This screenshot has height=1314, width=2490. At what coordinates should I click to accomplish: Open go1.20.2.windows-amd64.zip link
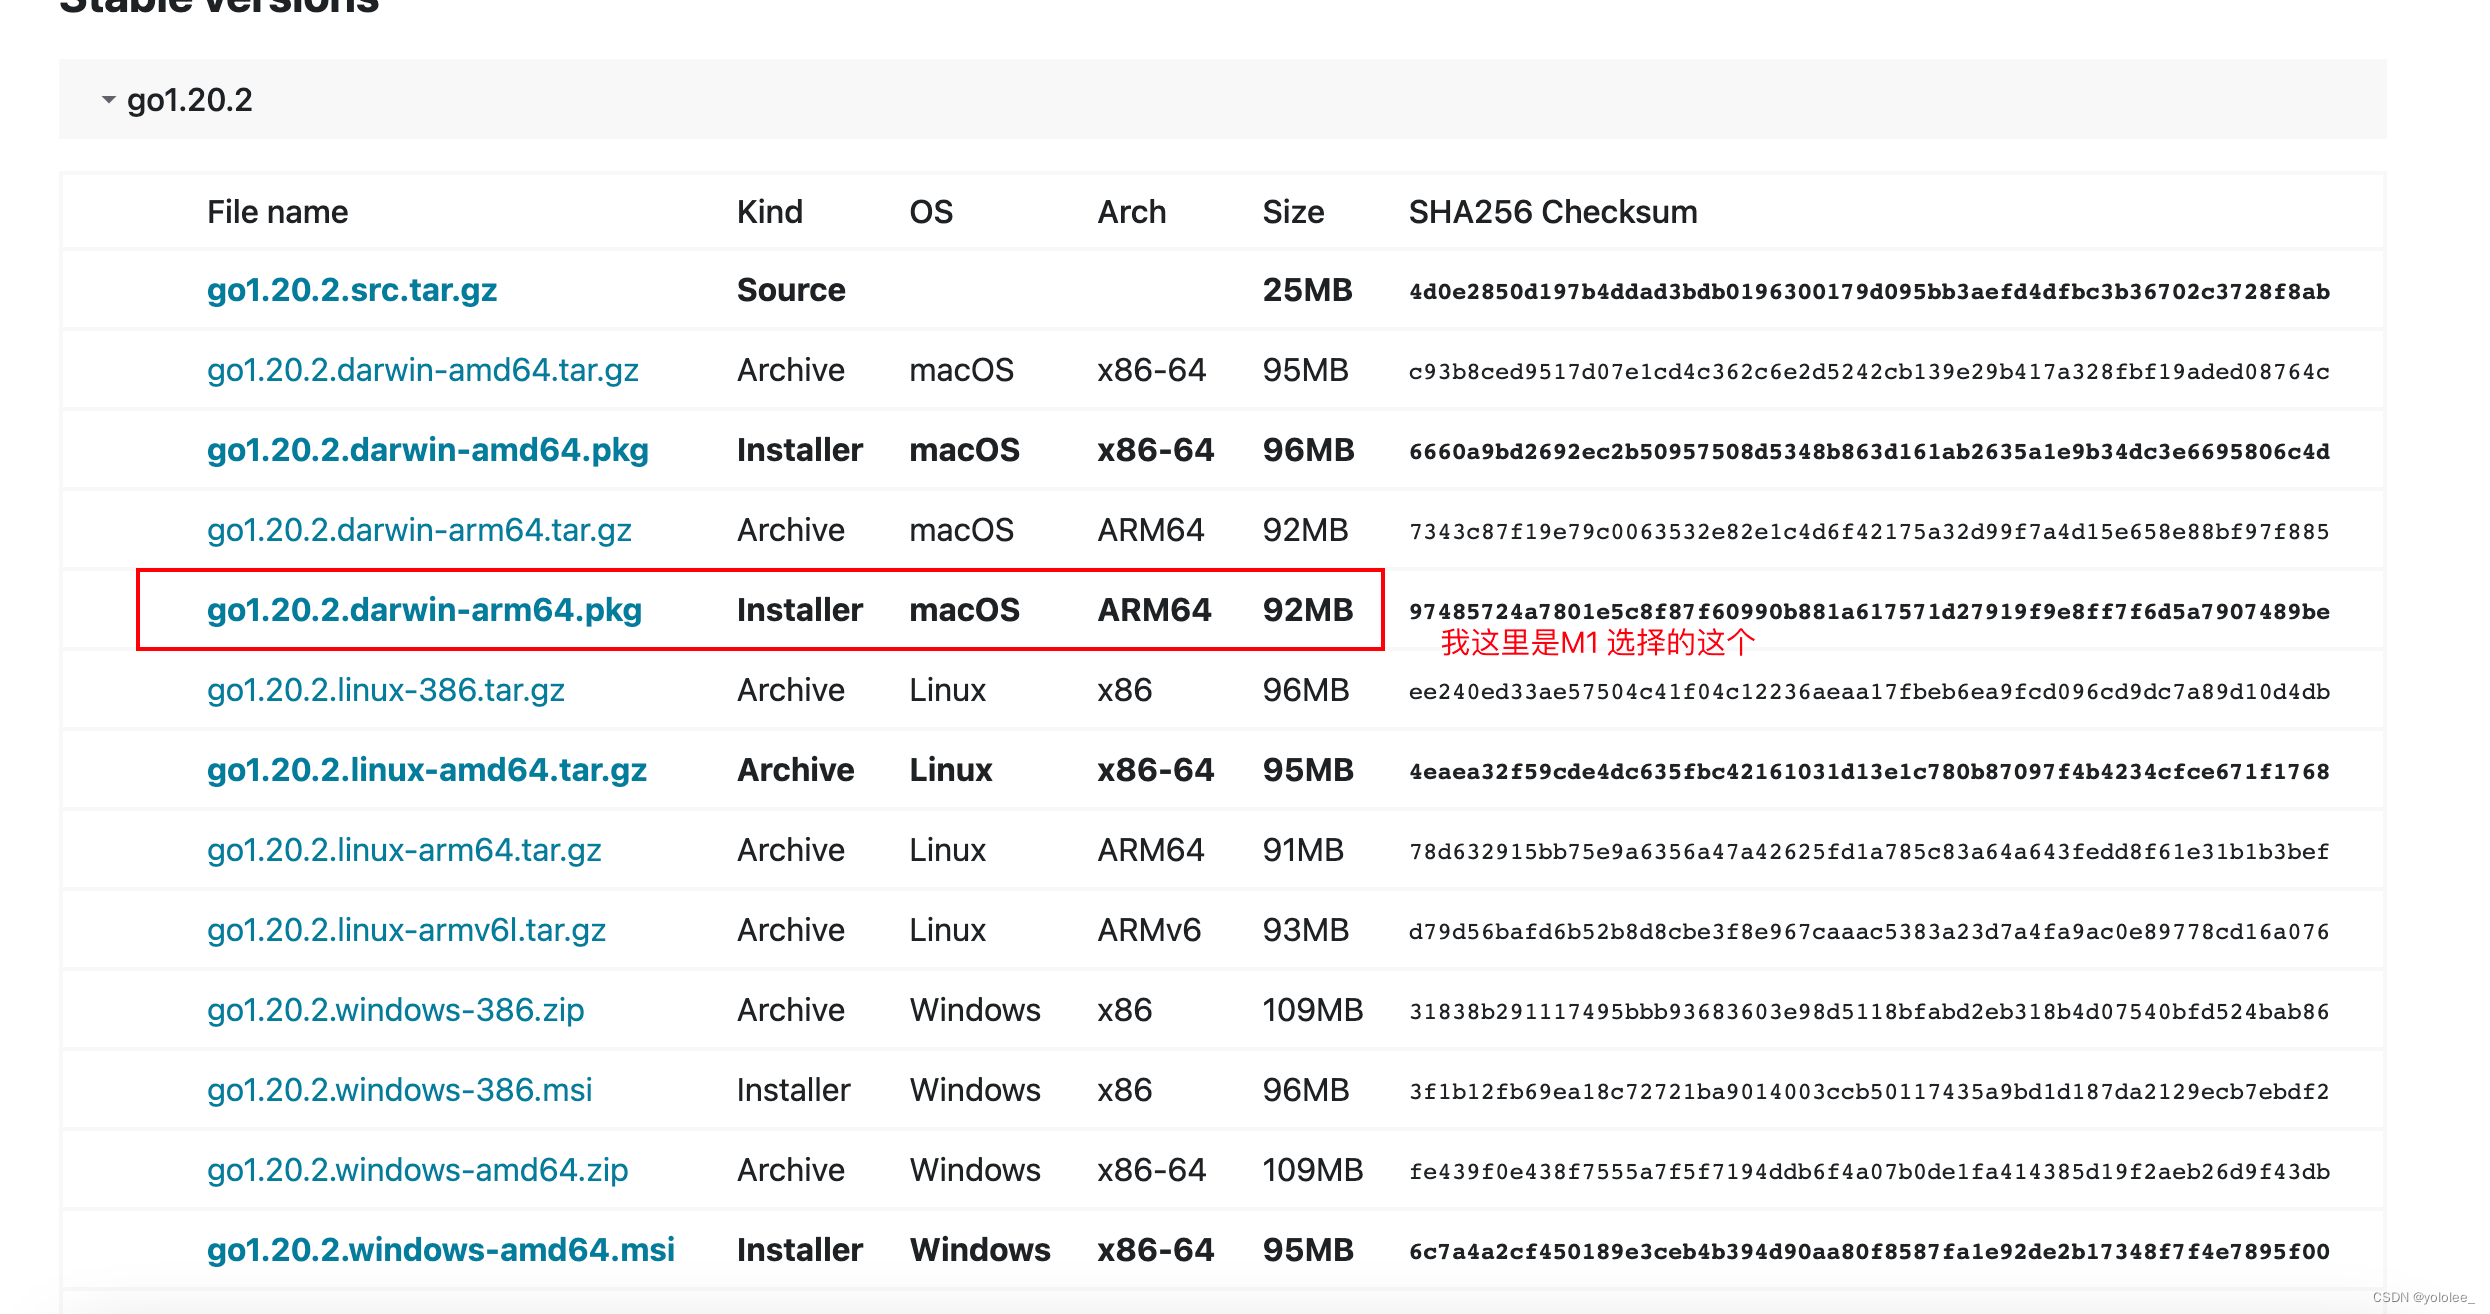click(x=418, y=1170)
